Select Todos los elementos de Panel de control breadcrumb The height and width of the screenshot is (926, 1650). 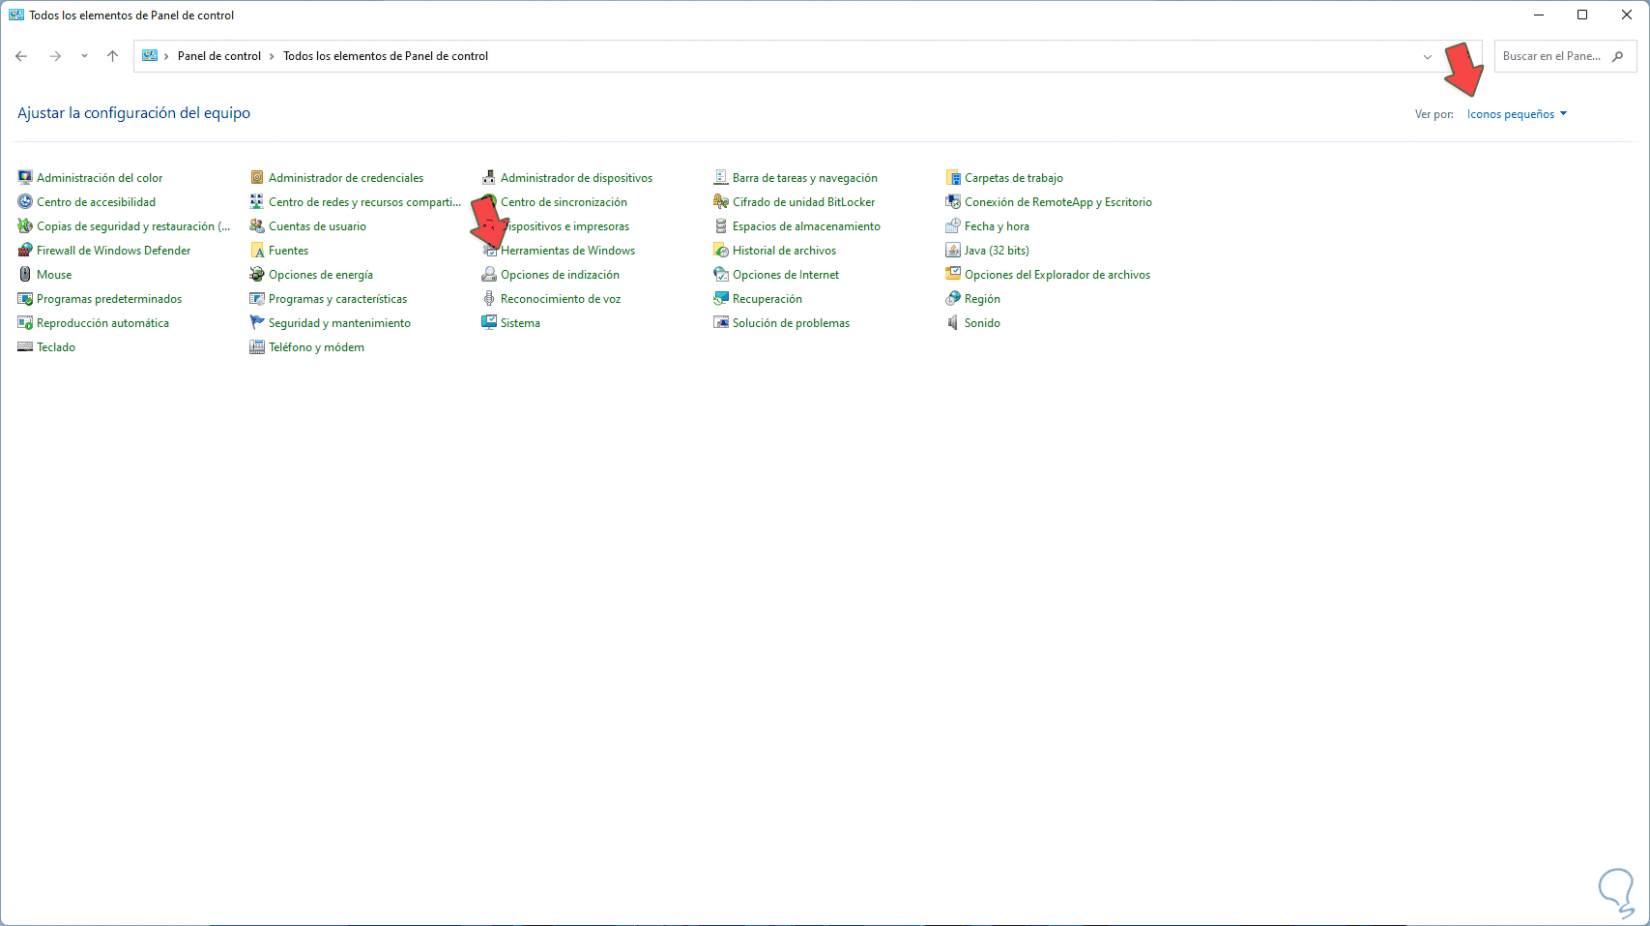385,56
